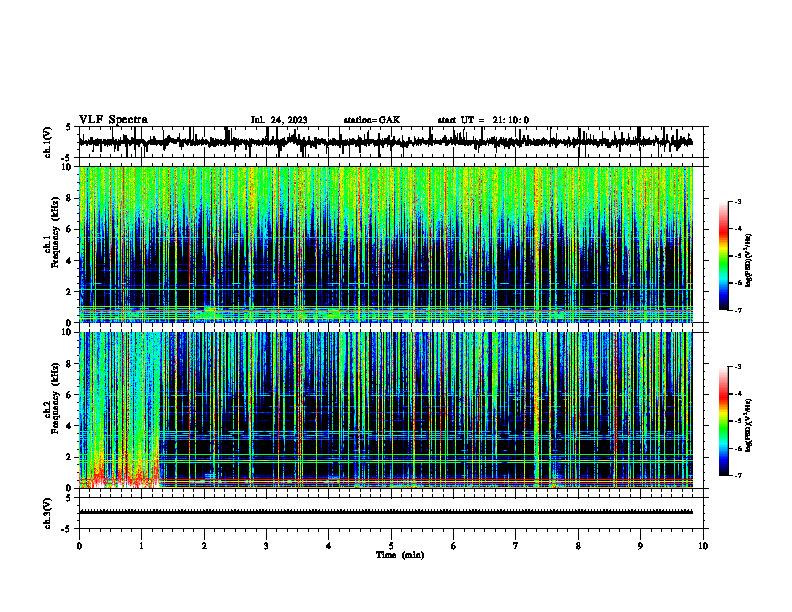The image size is (792, 612).
Task: Click the VLF Spectra title text
Action: point(113,120)
